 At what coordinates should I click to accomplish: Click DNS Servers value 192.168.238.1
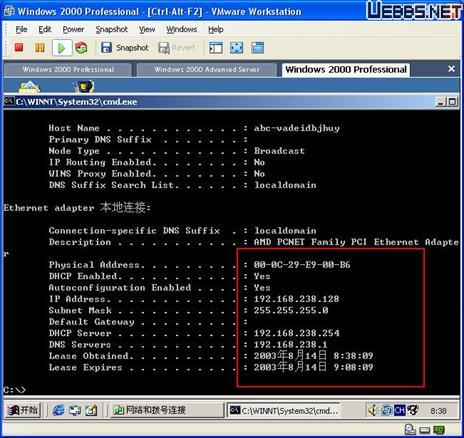[x=291, y=344]
